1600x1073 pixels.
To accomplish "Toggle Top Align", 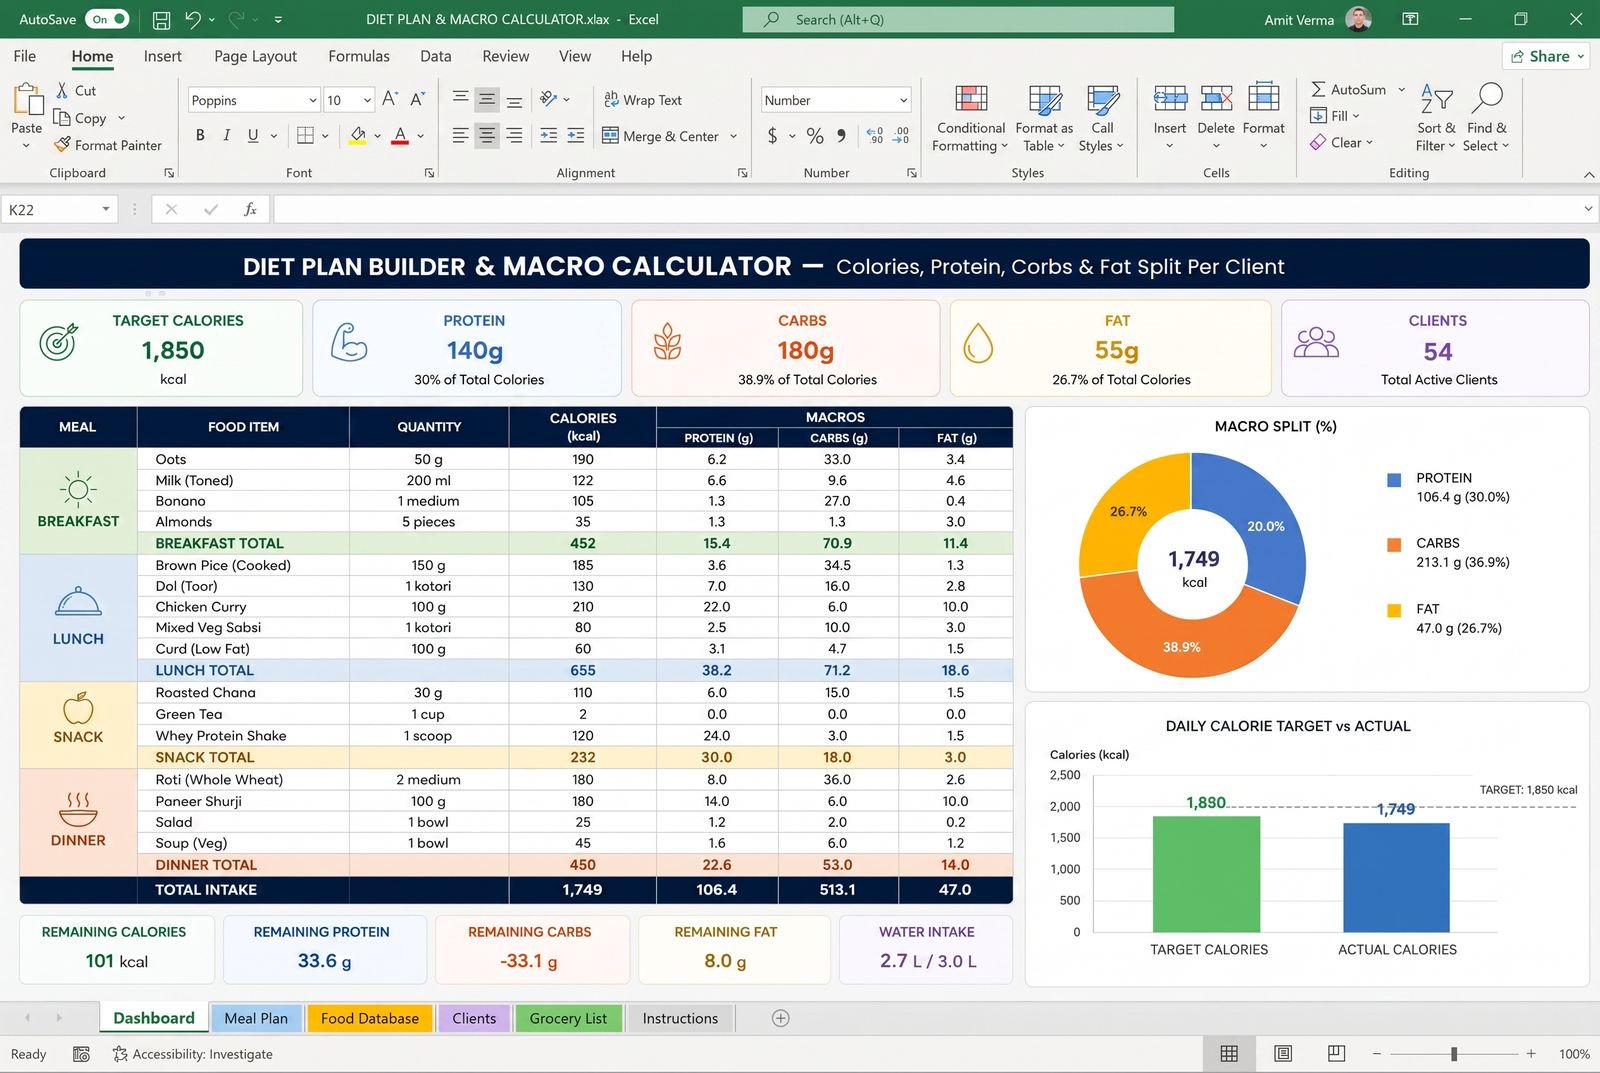I will (460, 98).
